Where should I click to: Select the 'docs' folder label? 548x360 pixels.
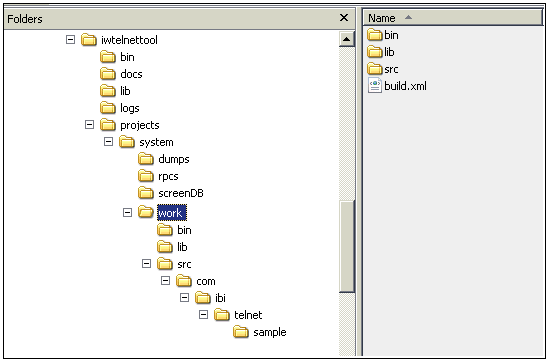(x=131, y=74)
